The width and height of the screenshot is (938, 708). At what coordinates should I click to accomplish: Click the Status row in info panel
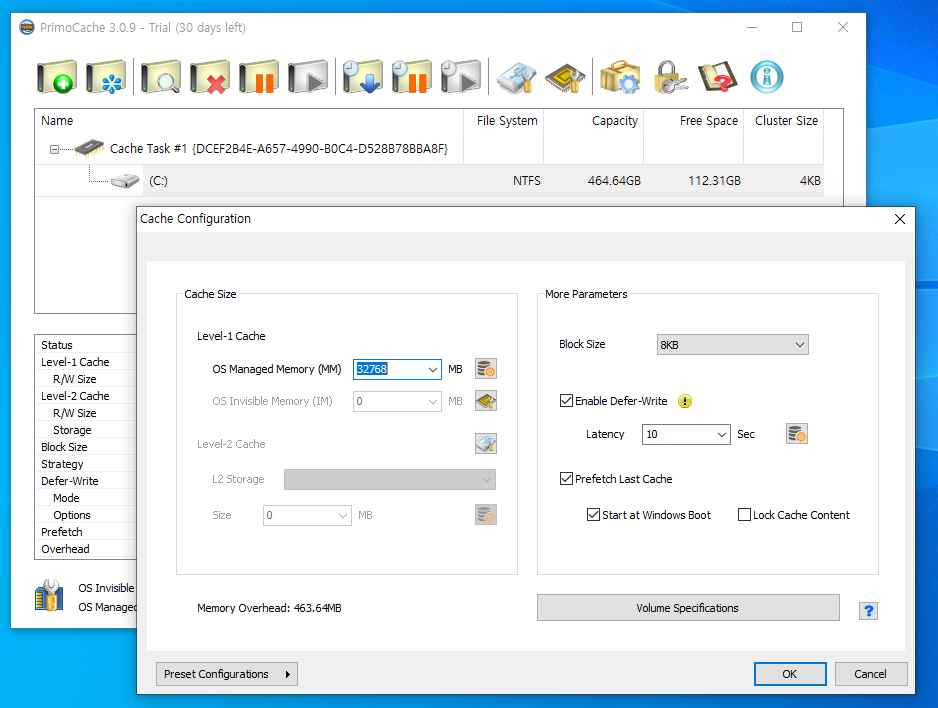click(86, 345)
